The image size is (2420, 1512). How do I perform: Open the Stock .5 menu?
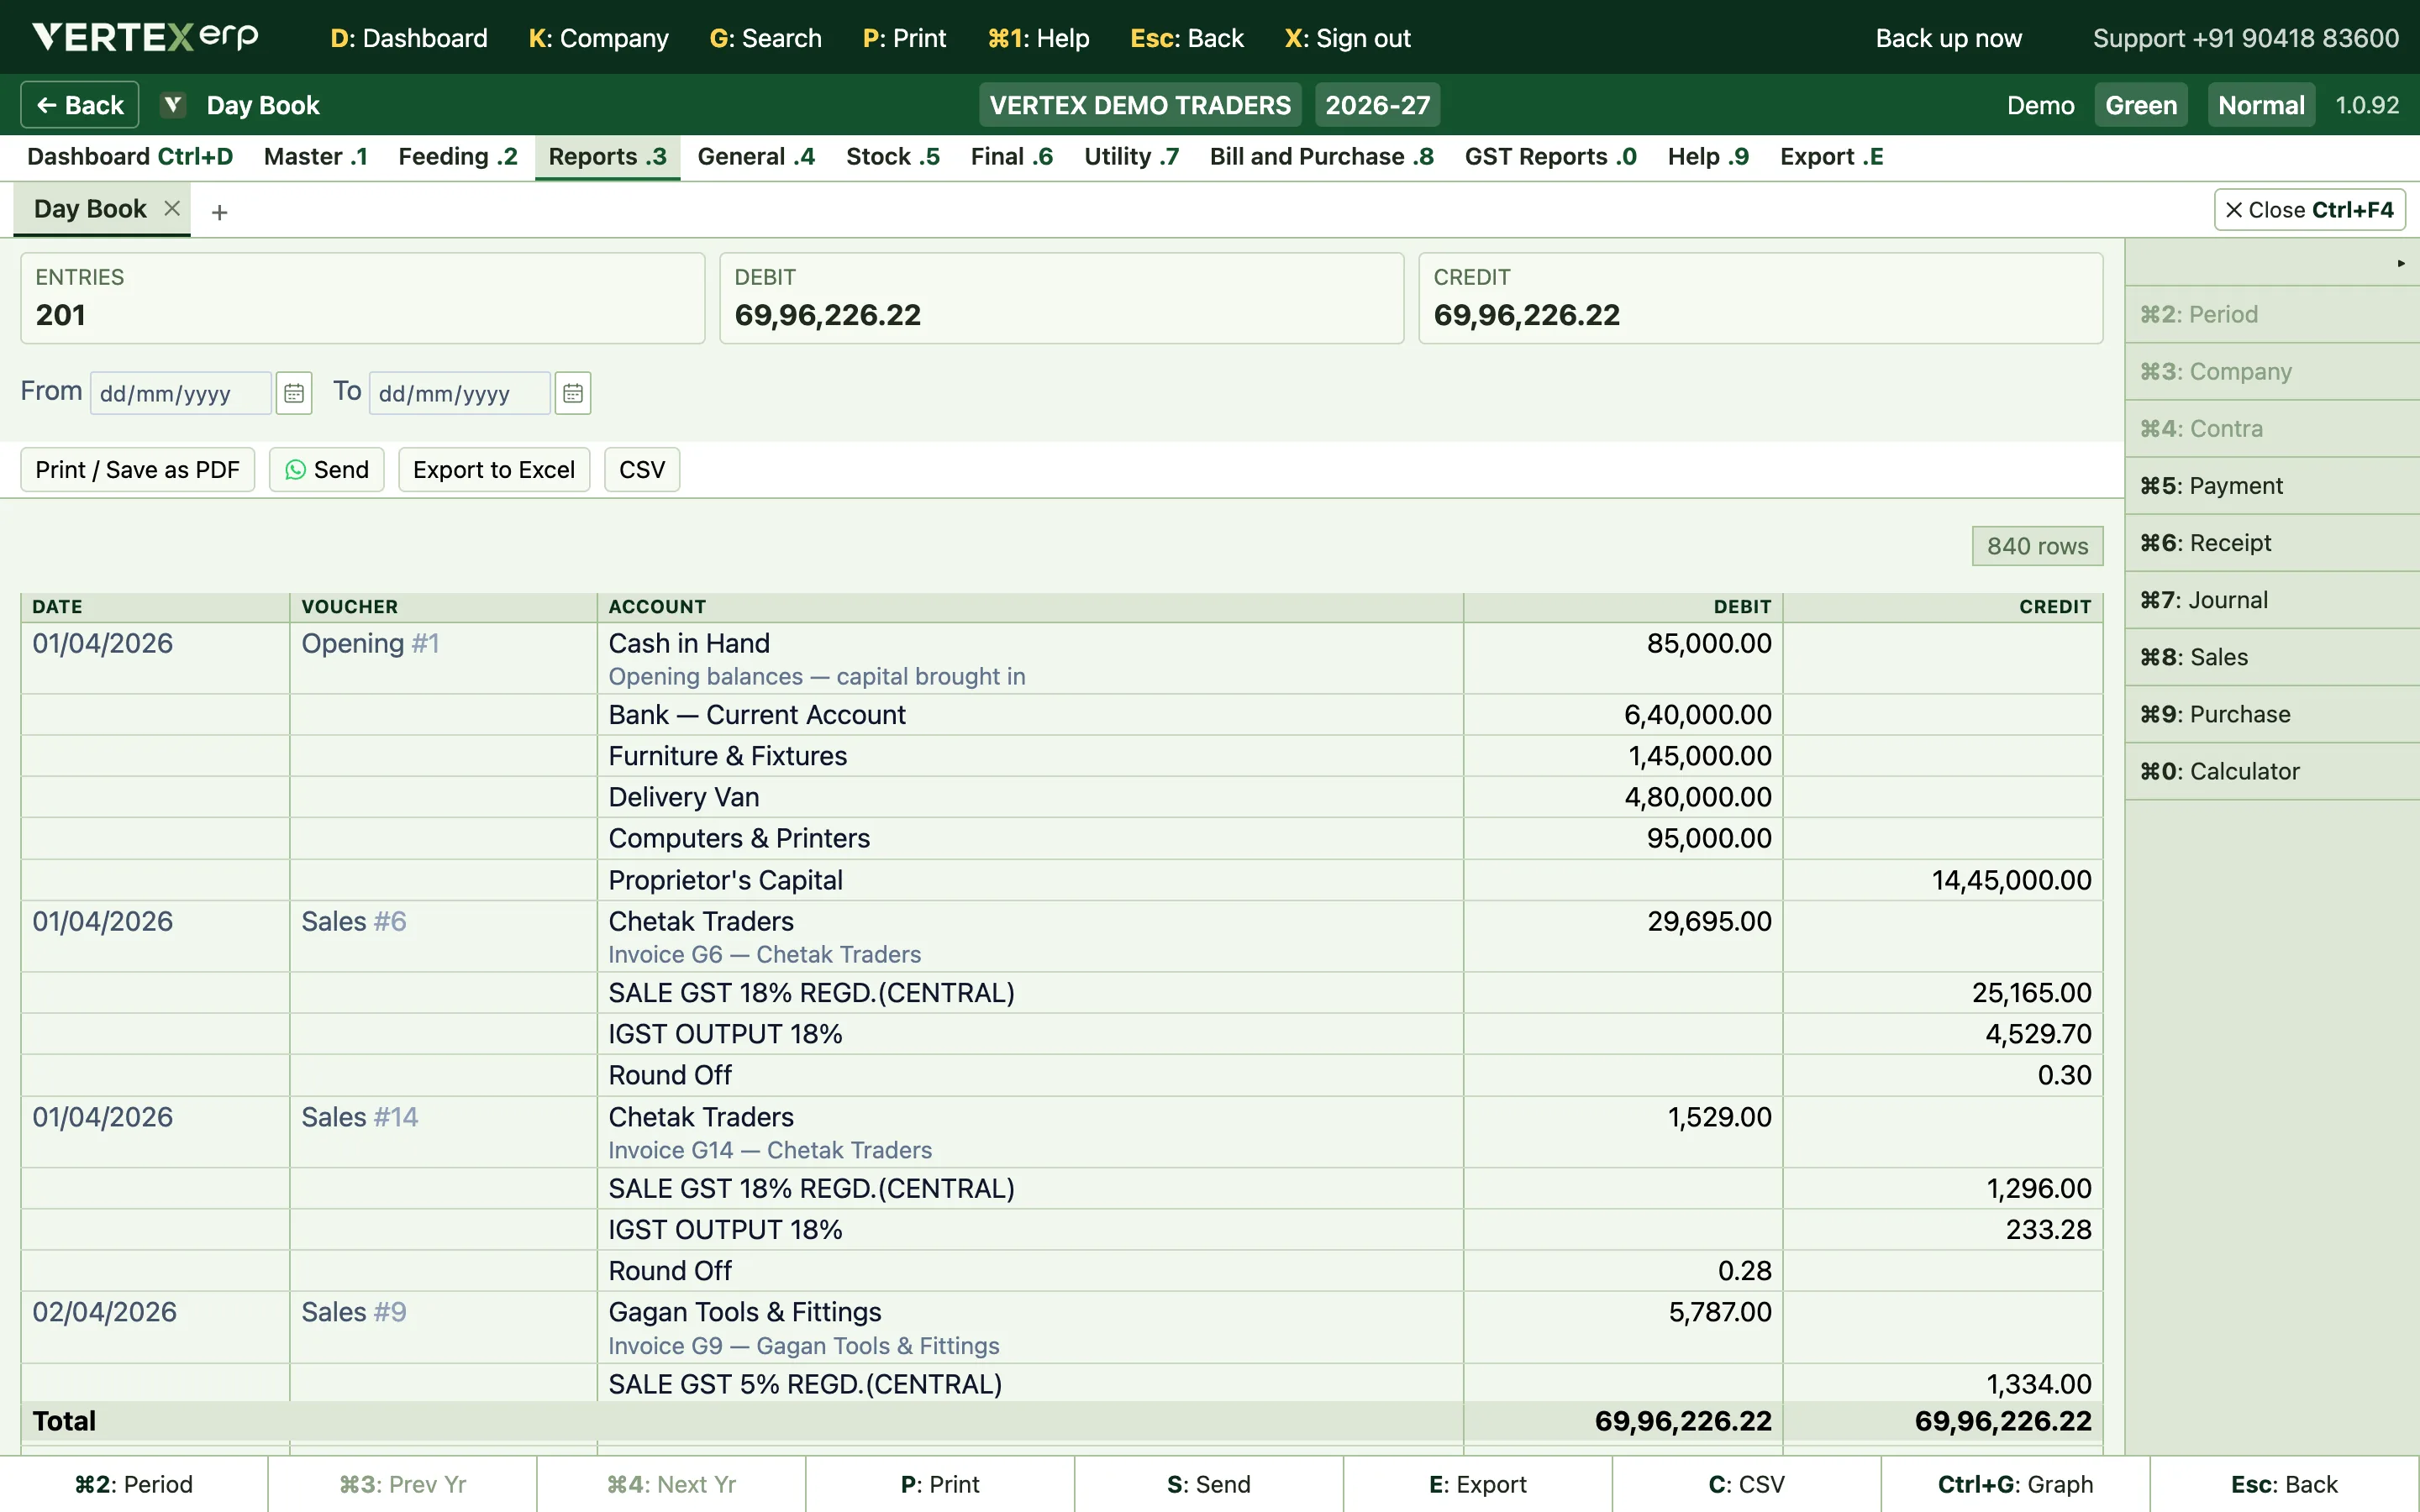(893, 157)
